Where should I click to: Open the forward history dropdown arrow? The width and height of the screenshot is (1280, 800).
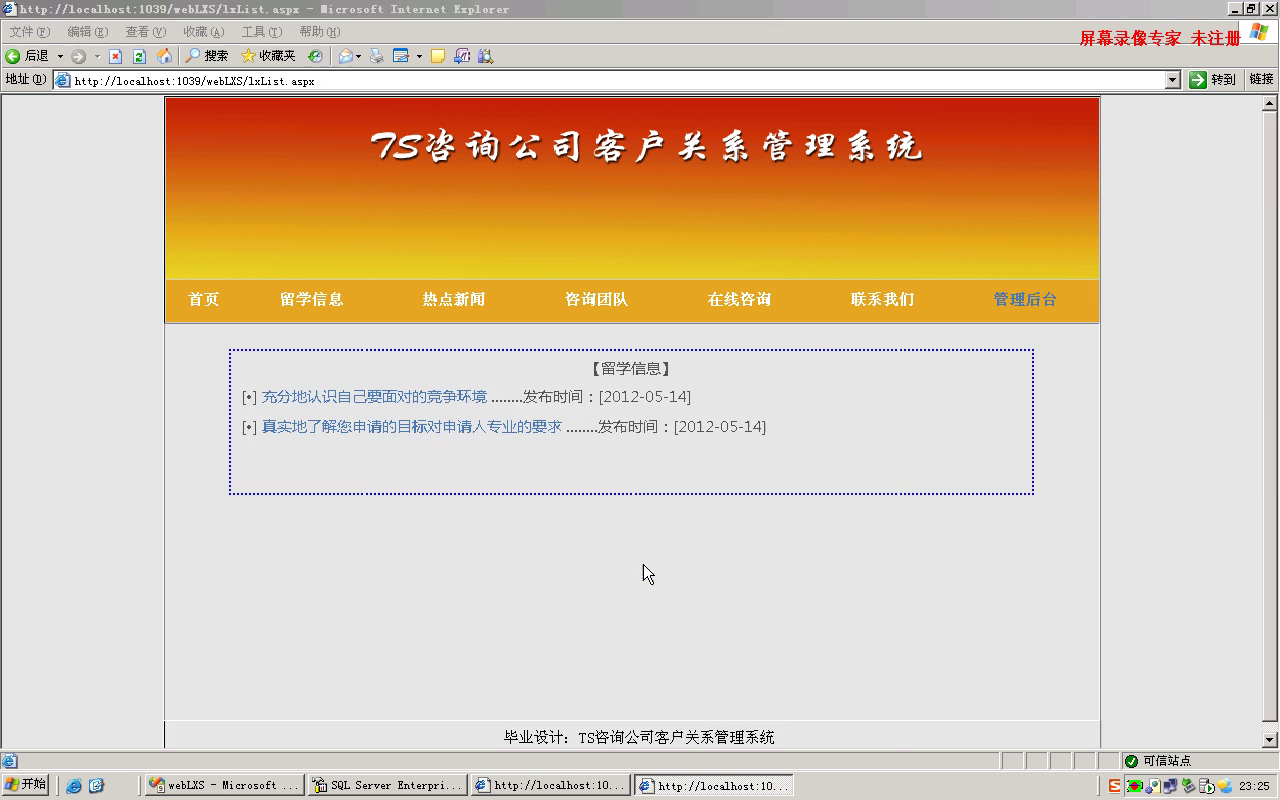[x=97, y=56]
